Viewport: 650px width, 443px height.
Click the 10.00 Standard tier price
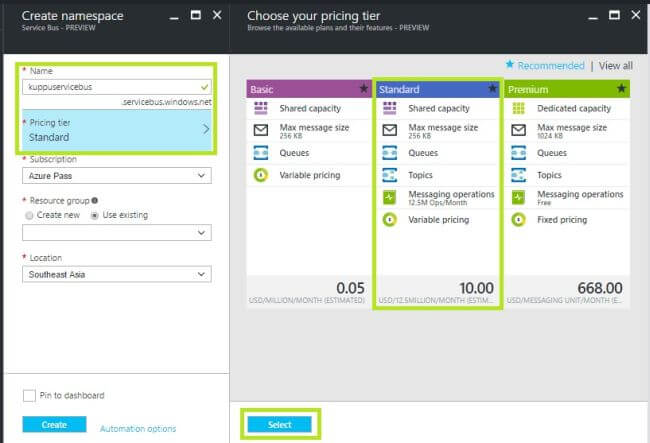476,288
